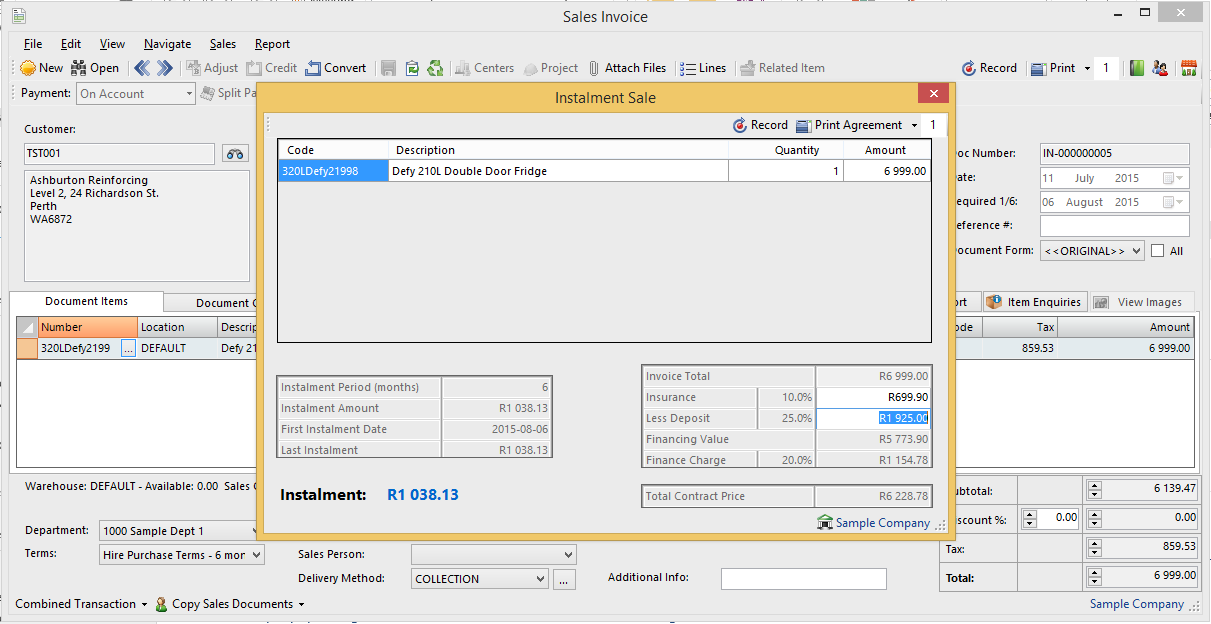Screen dimensions: 1211x624
Task: Click the Sample Company link in dialog
Action: click(x=882, y=523)
